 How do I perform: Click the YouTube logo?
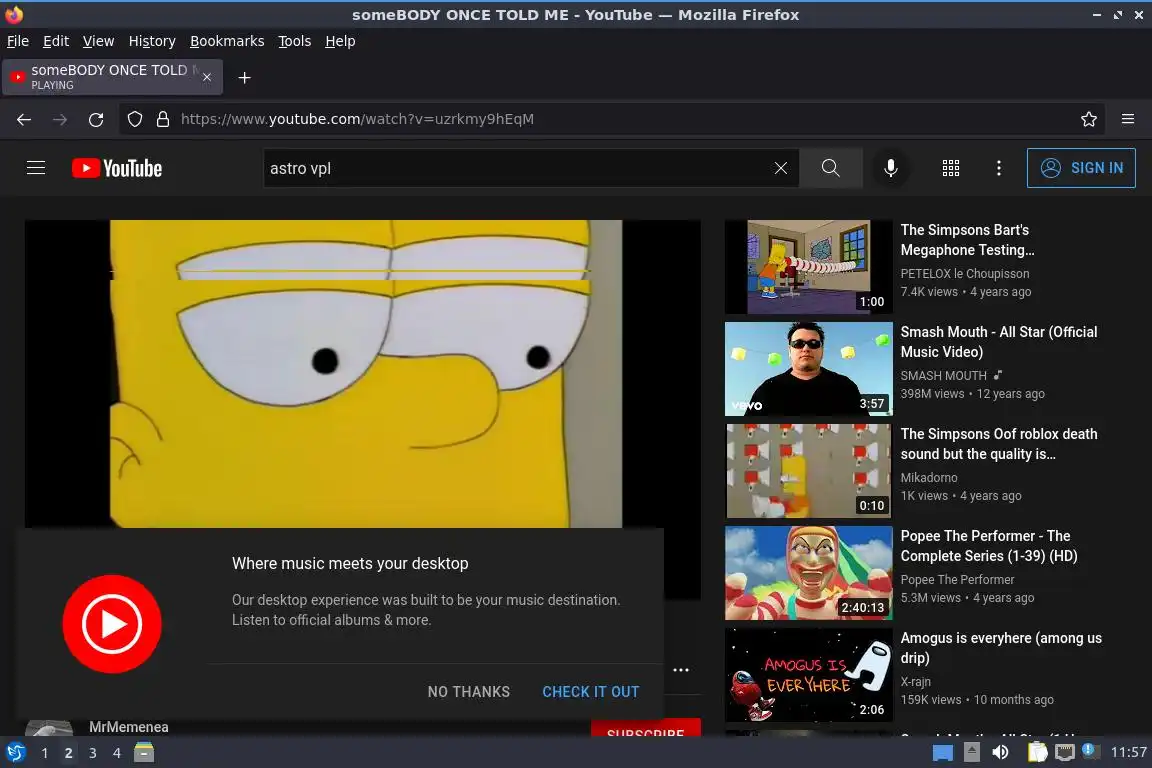click(117, 168)
